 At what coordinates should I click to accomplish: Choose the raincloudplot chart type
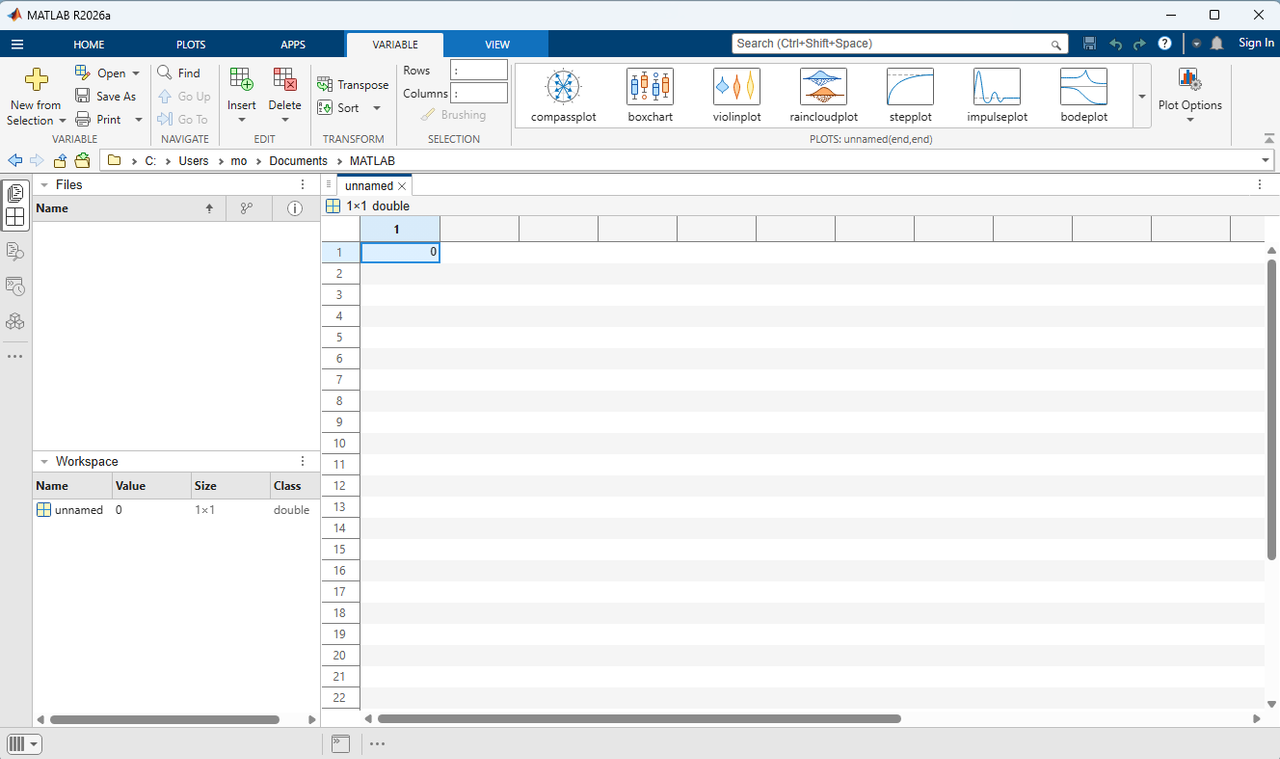824,96
